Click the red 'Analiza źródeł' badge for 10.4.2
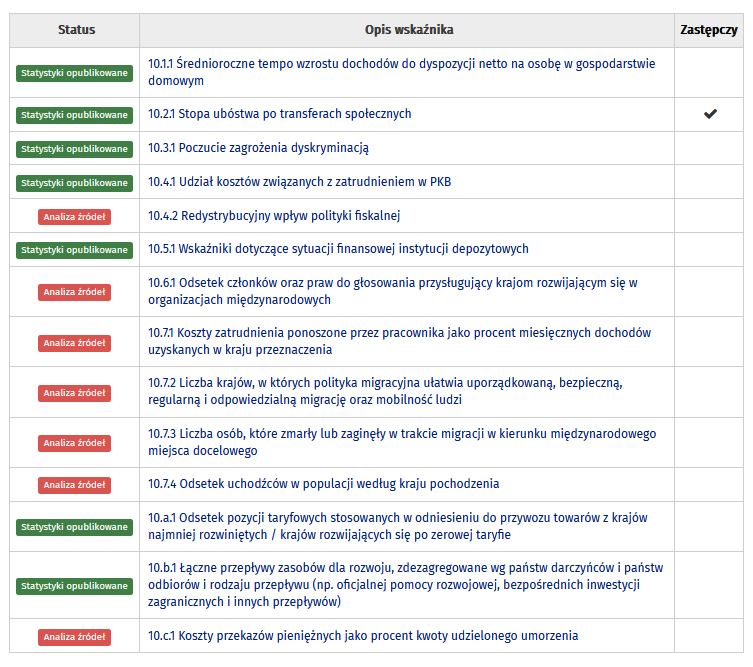The image size is (753, 667). (75, 216)
